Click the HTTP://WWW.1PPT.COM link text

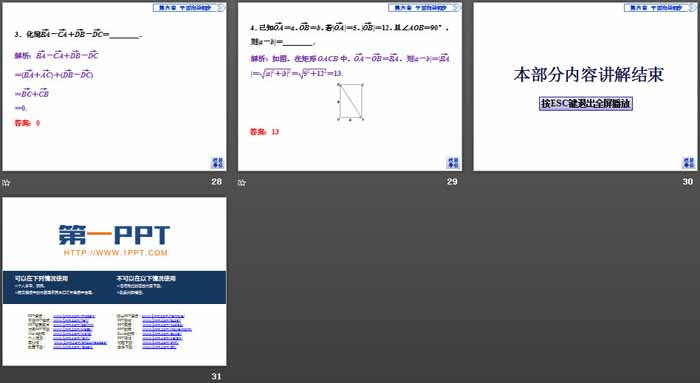[116, 253]
